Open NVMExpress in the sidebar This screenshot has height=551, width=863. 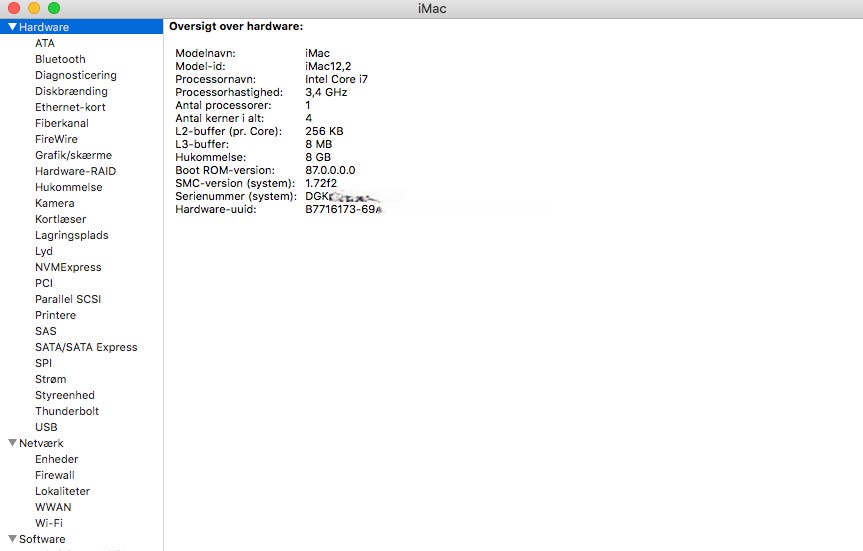coord(68,267)
